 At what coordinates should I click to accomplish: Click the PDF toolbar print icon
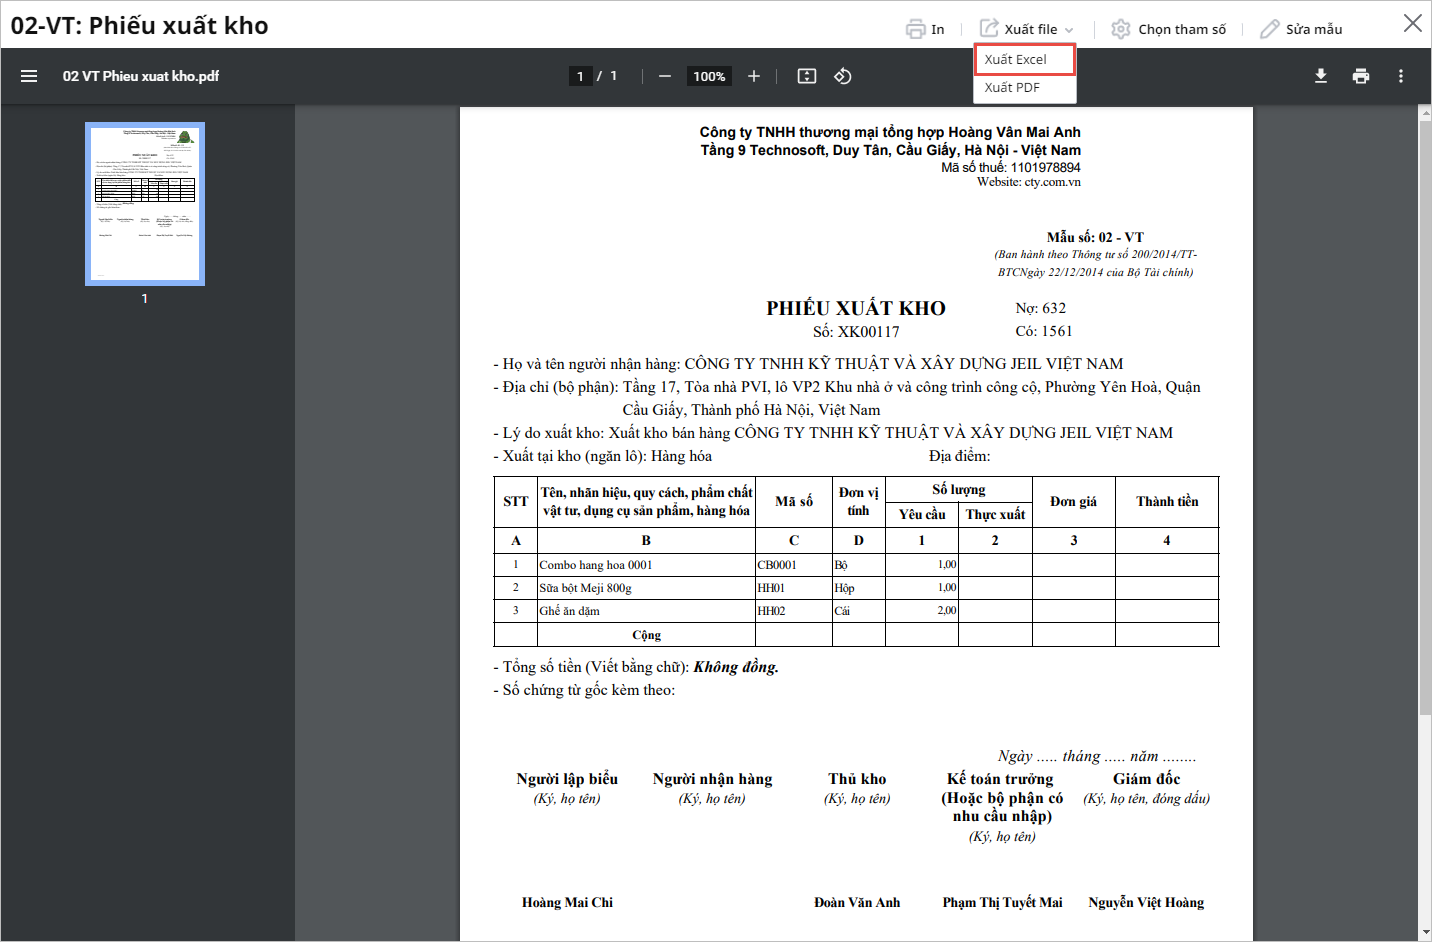[x=1361, y=76]
